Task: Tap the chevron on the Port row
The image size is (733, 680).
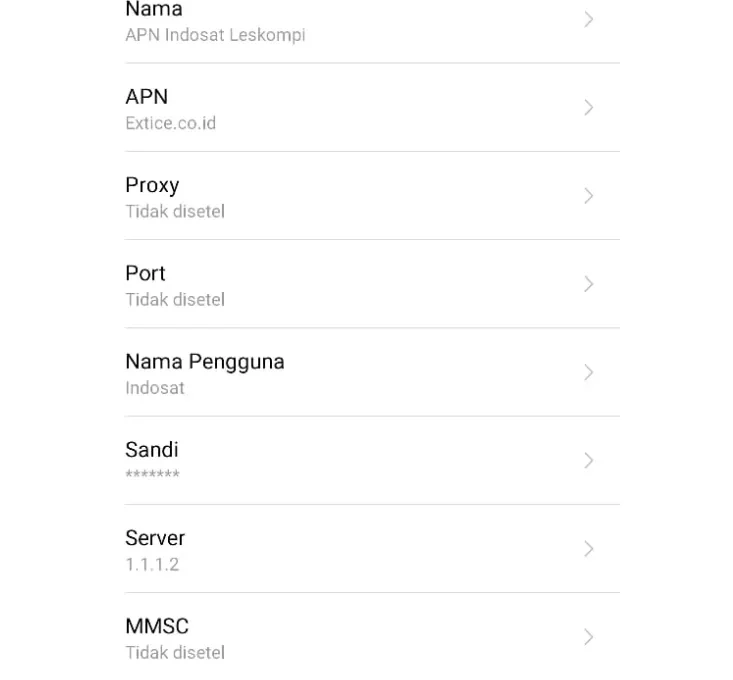Action: [x=589, y=284]
